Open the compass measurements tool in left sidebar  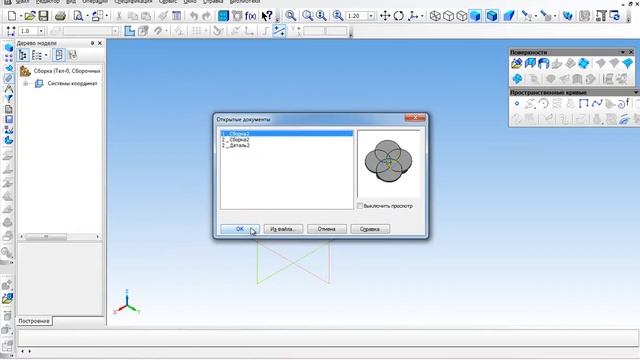(x=9, y=88)
